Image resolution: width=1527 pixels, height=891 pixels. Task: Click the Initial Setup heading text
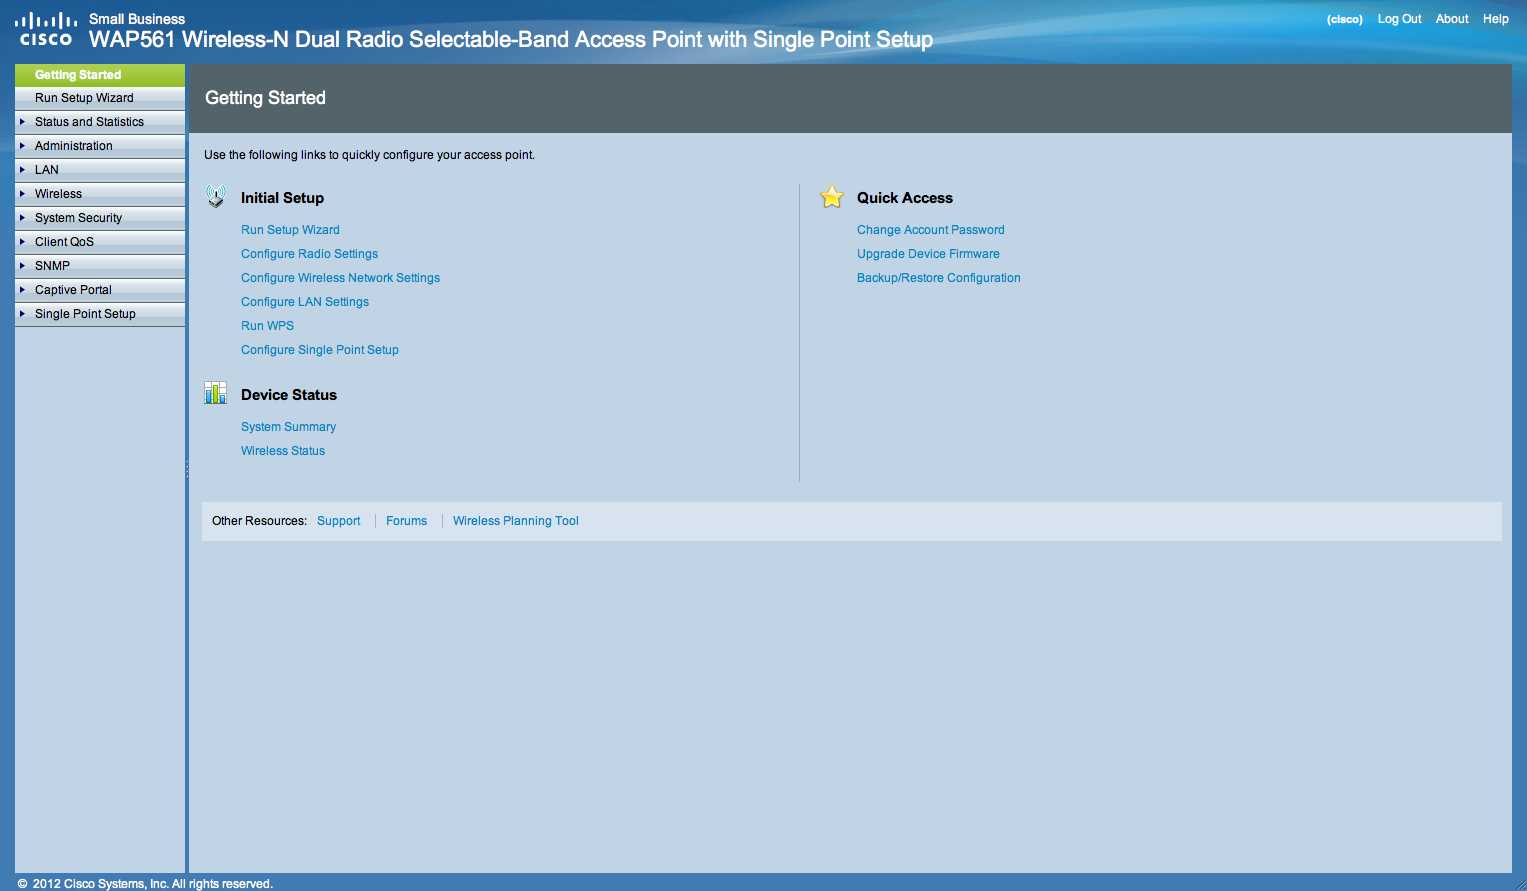(x=282, y=198)
